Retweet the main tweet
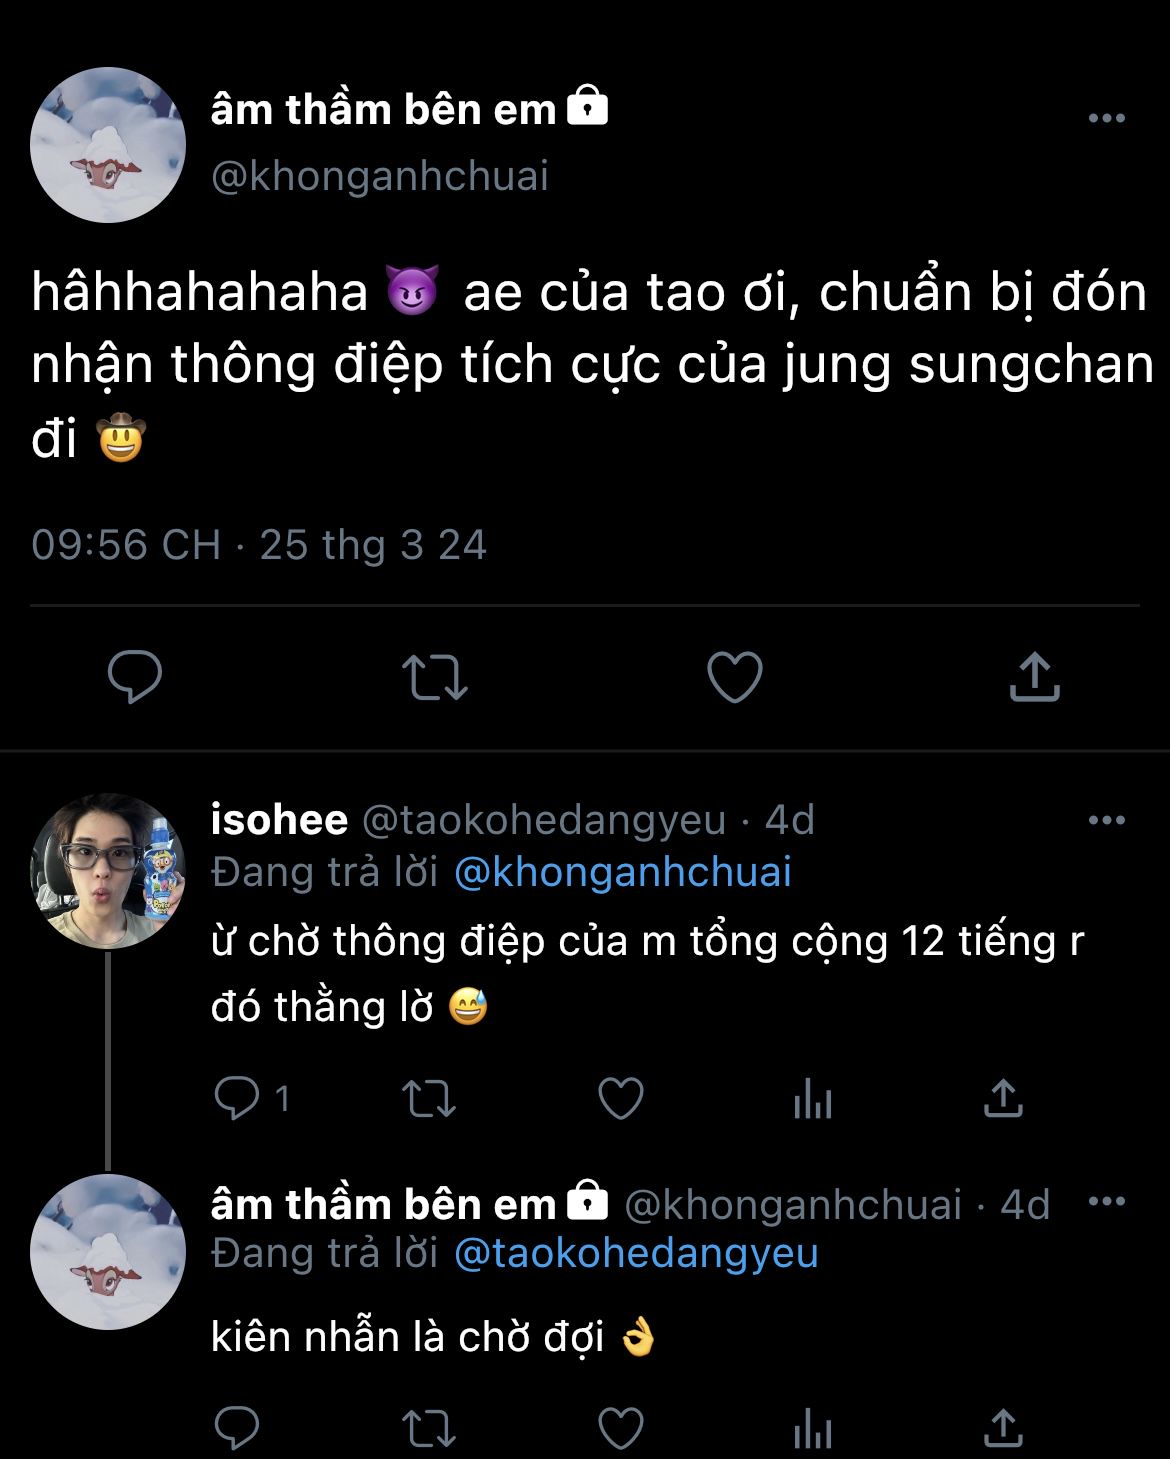 [435, 677]
